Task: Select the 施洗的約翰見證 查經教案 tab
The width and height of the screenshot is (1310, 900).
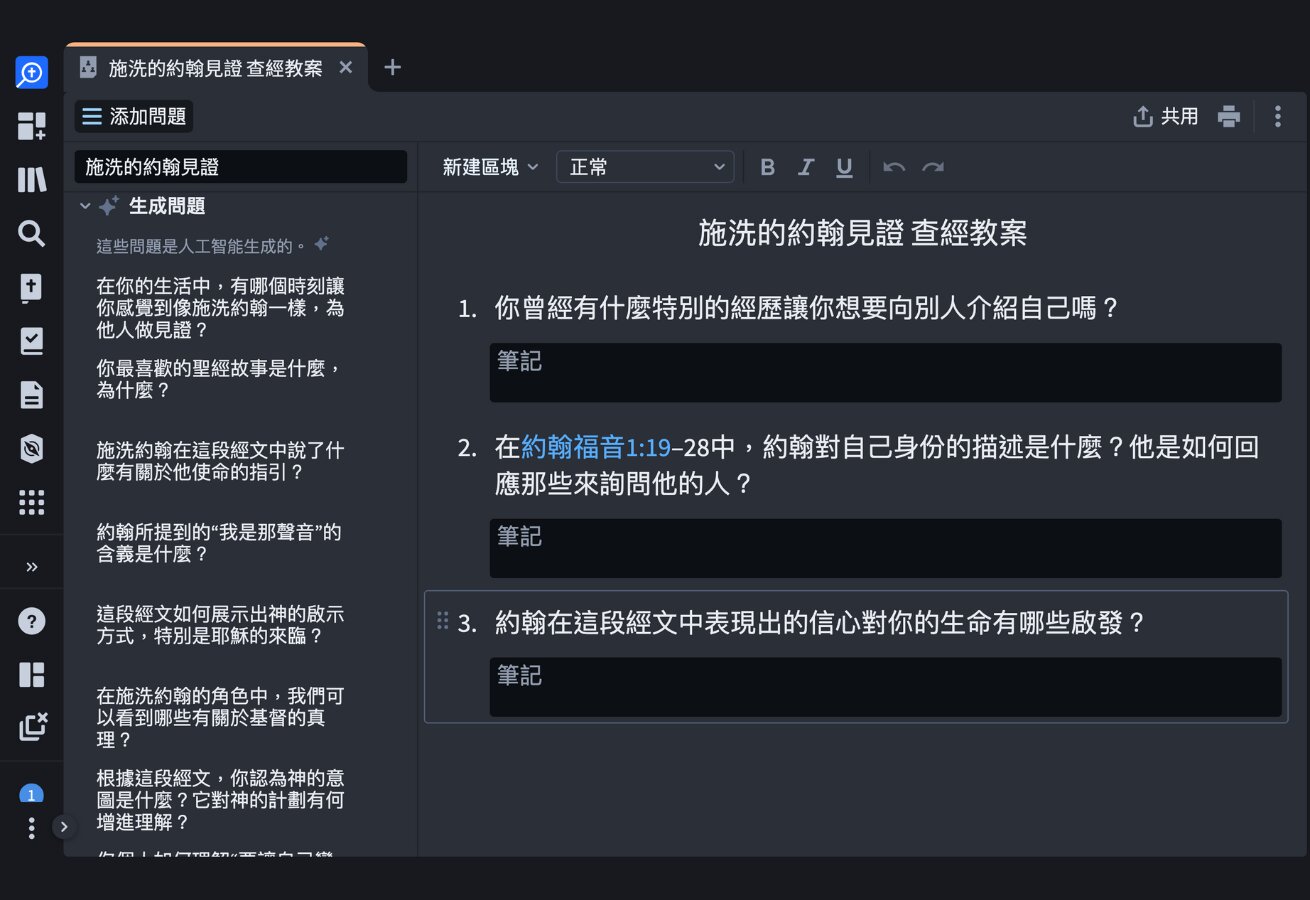Action: pos(215,68)
